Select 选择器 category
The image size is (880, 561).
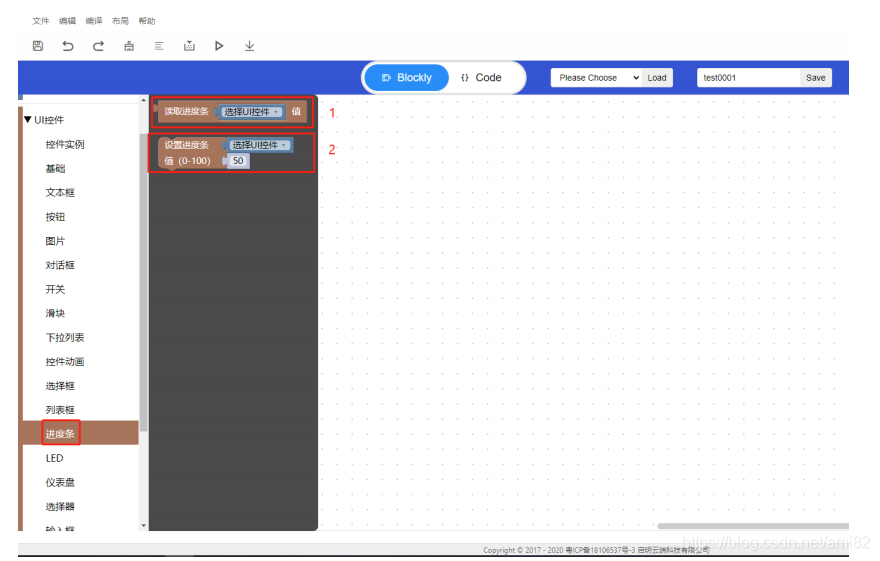click(59, 506)
